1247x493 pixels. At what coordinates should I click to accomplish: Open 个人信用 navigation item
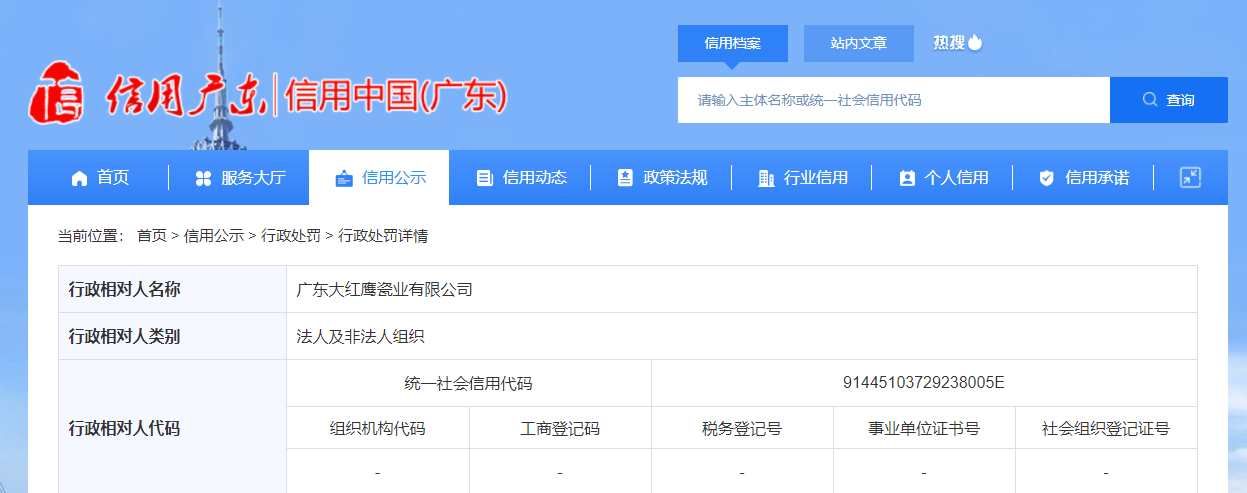942,178
